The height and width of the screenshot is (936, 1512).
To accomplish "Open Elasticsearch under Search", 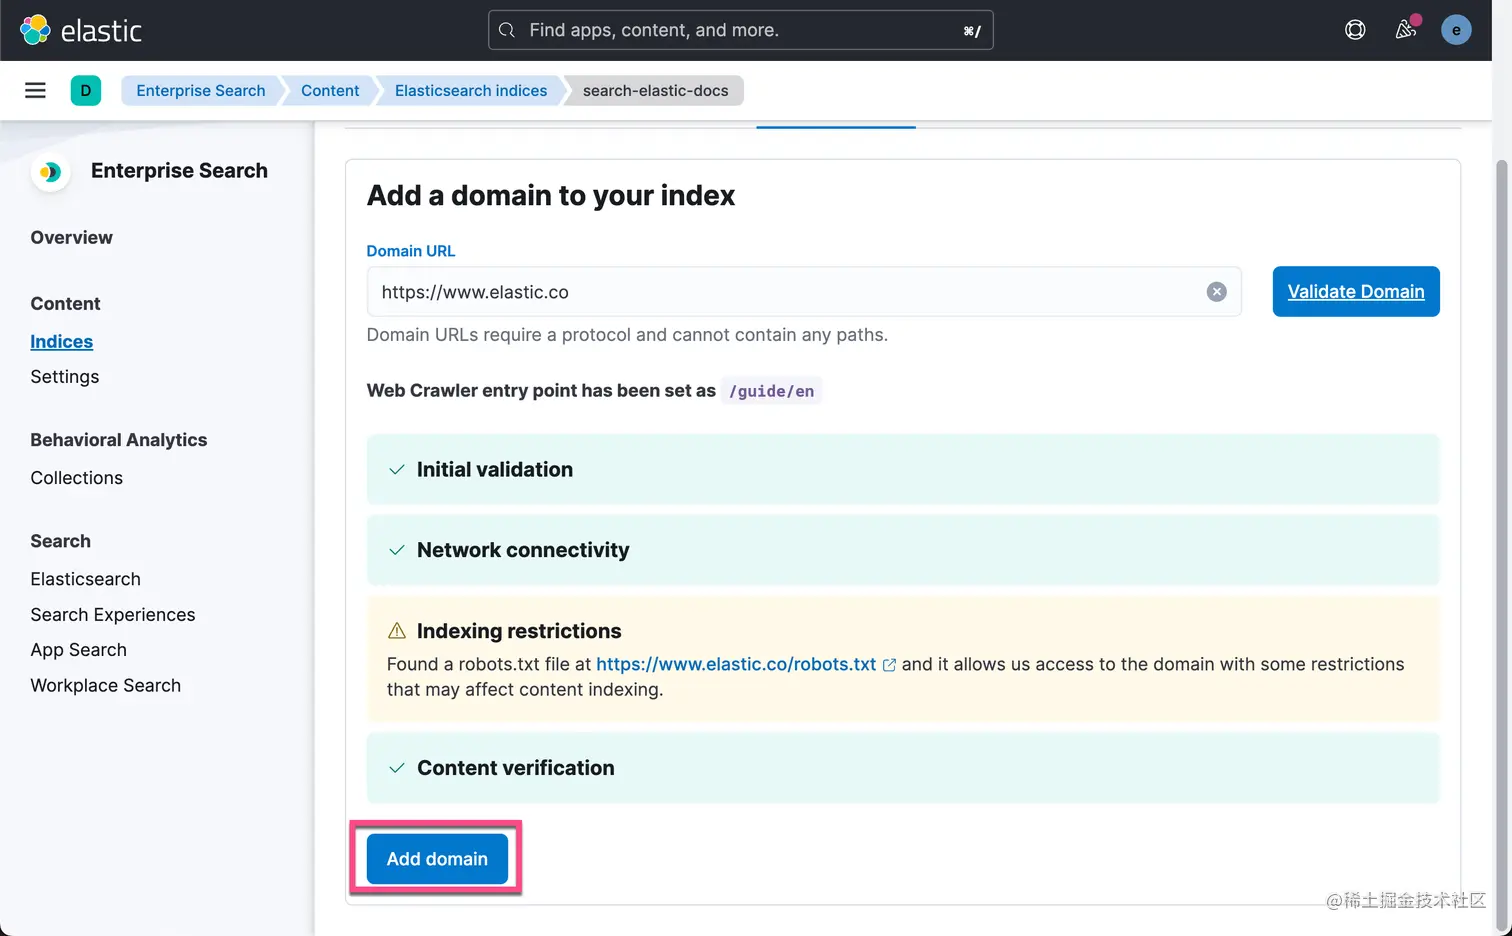I will [86, 579].
